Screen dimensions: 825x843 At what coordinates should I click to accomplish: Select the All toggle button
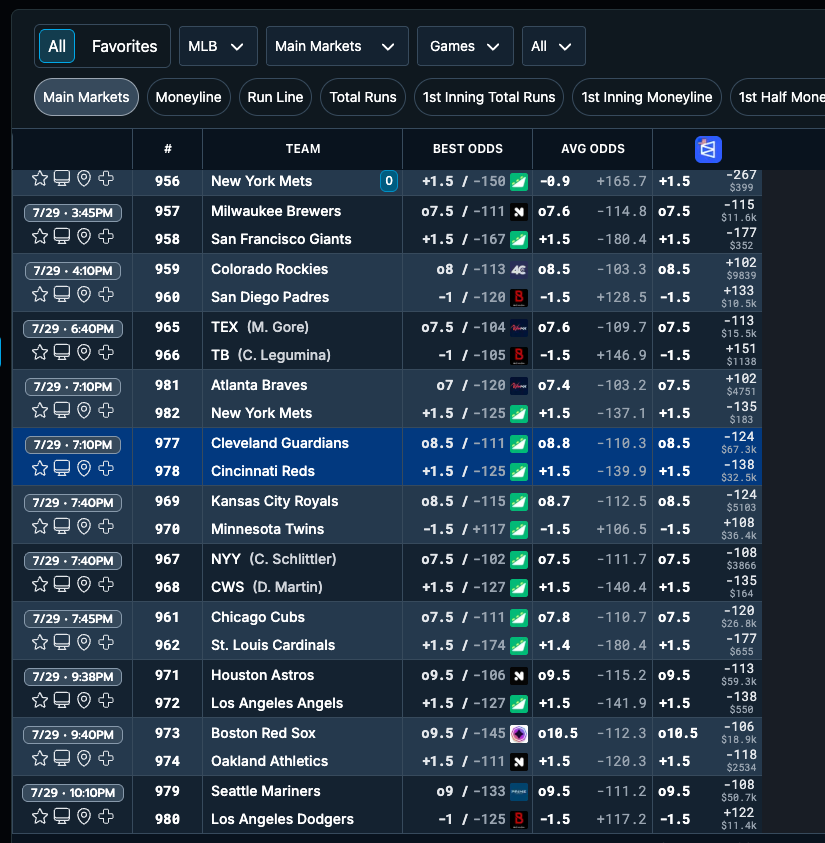click(x=57, y=46)
